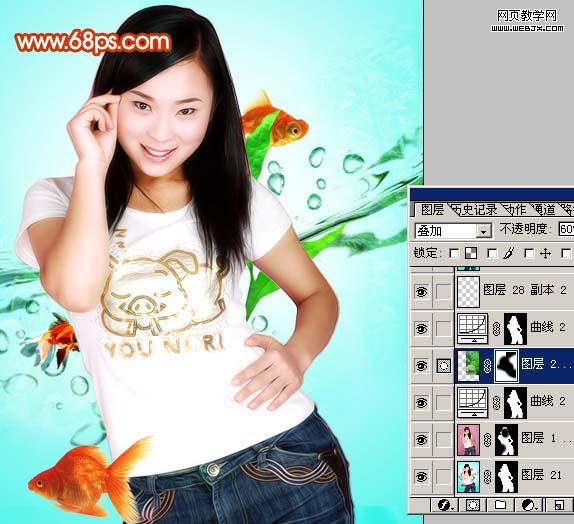574x524 pixels.
Task: Hide the 曲线 2 layer below 图层 28 副本 2
Action: coord(421,328)
